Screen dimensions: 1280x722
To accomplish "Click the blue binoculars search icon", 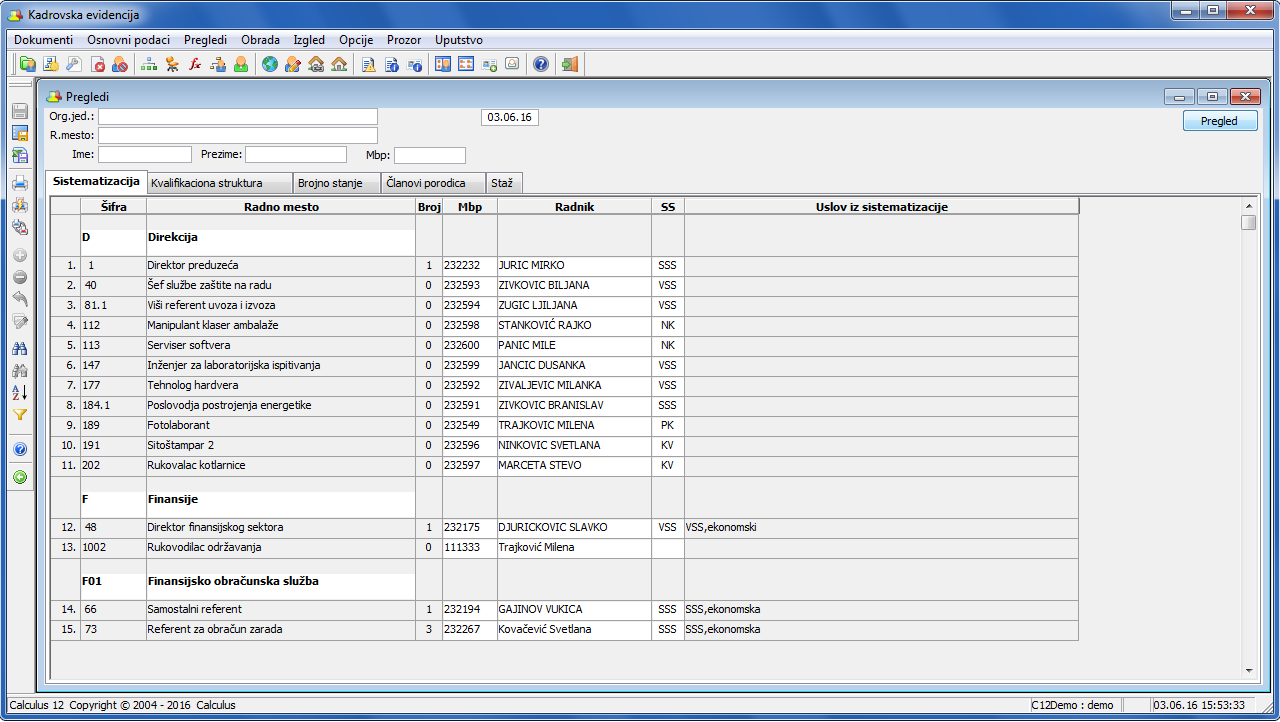I will pyautogui.click(x=20, y=349).
